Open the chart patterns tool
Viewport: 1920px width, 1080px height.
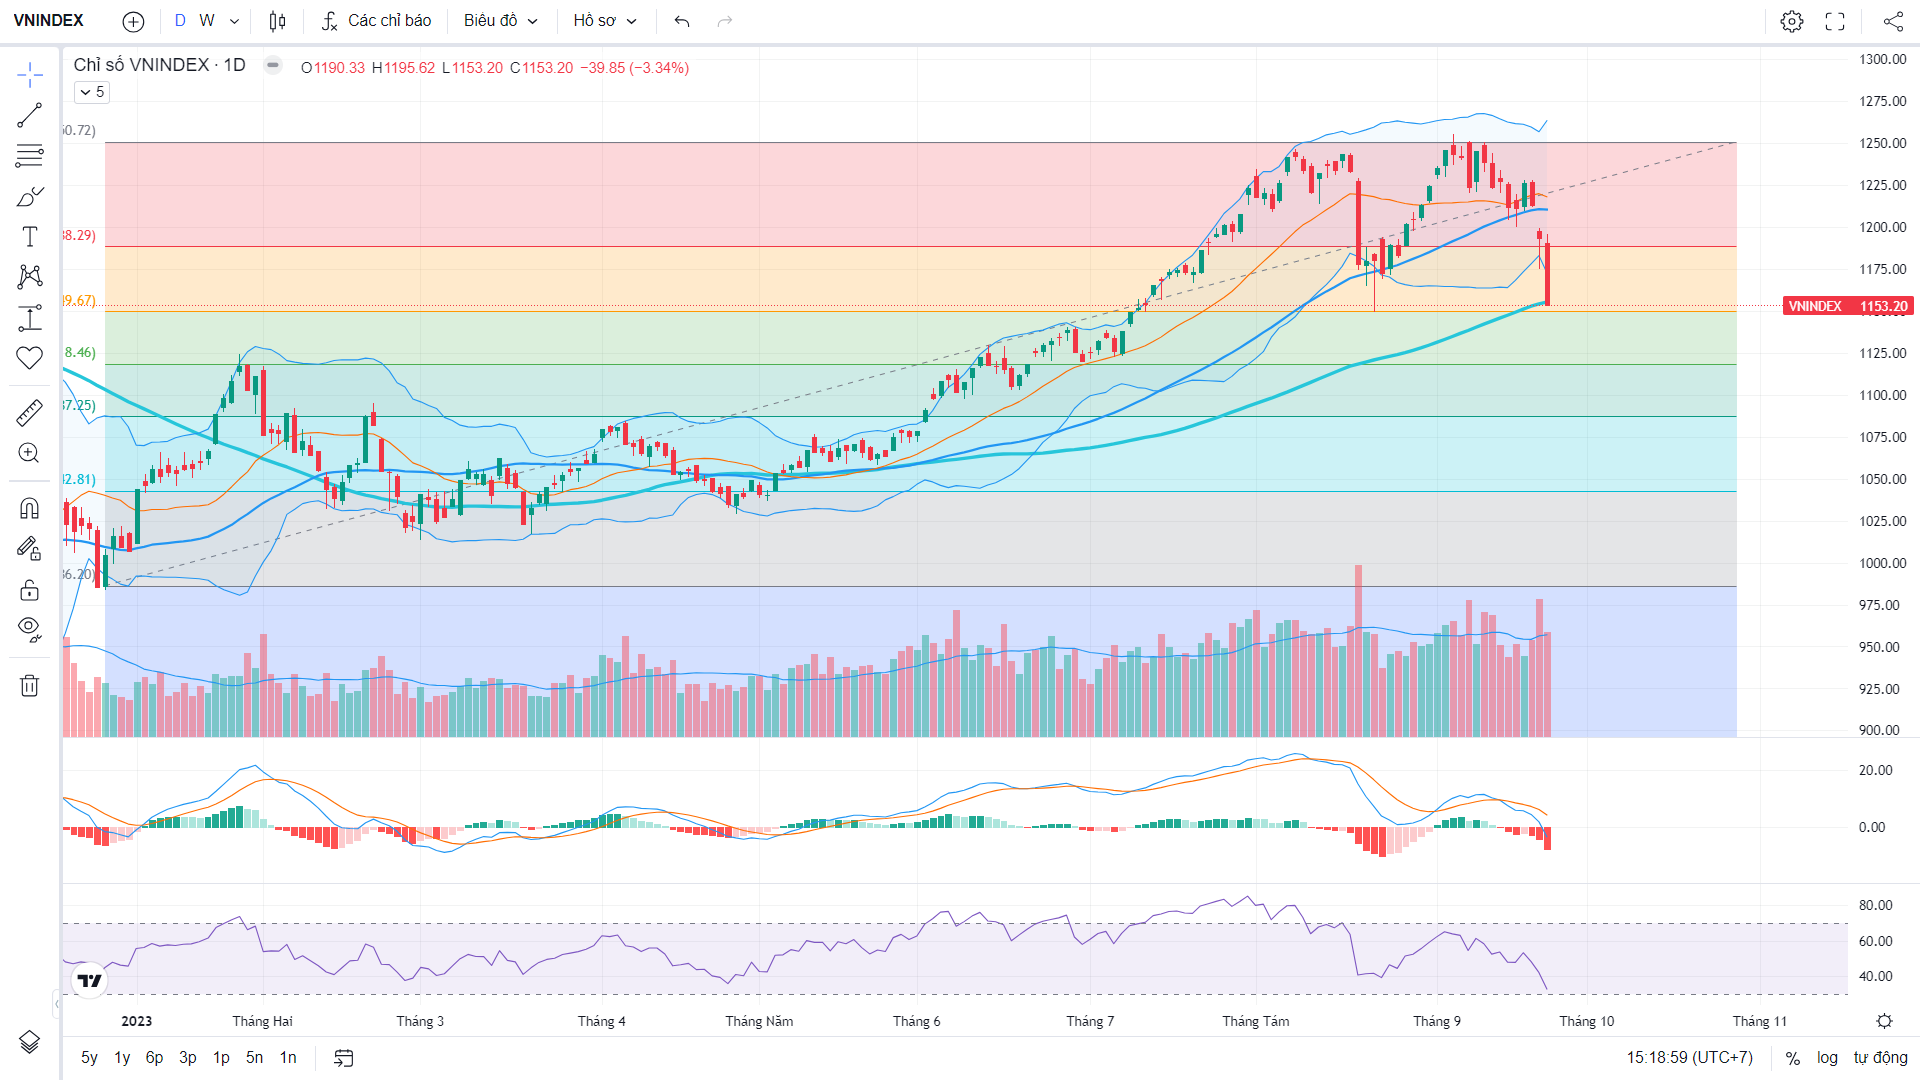pos(30,277)
